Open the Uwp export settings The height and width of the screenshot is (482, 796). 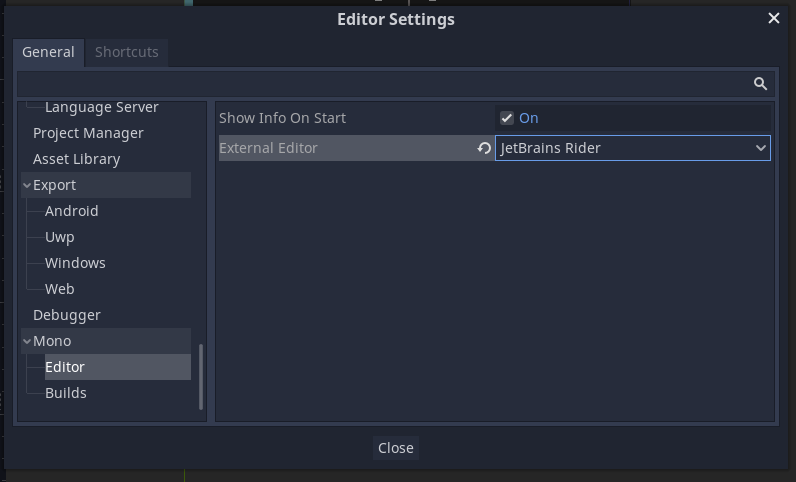click(59, 237)
